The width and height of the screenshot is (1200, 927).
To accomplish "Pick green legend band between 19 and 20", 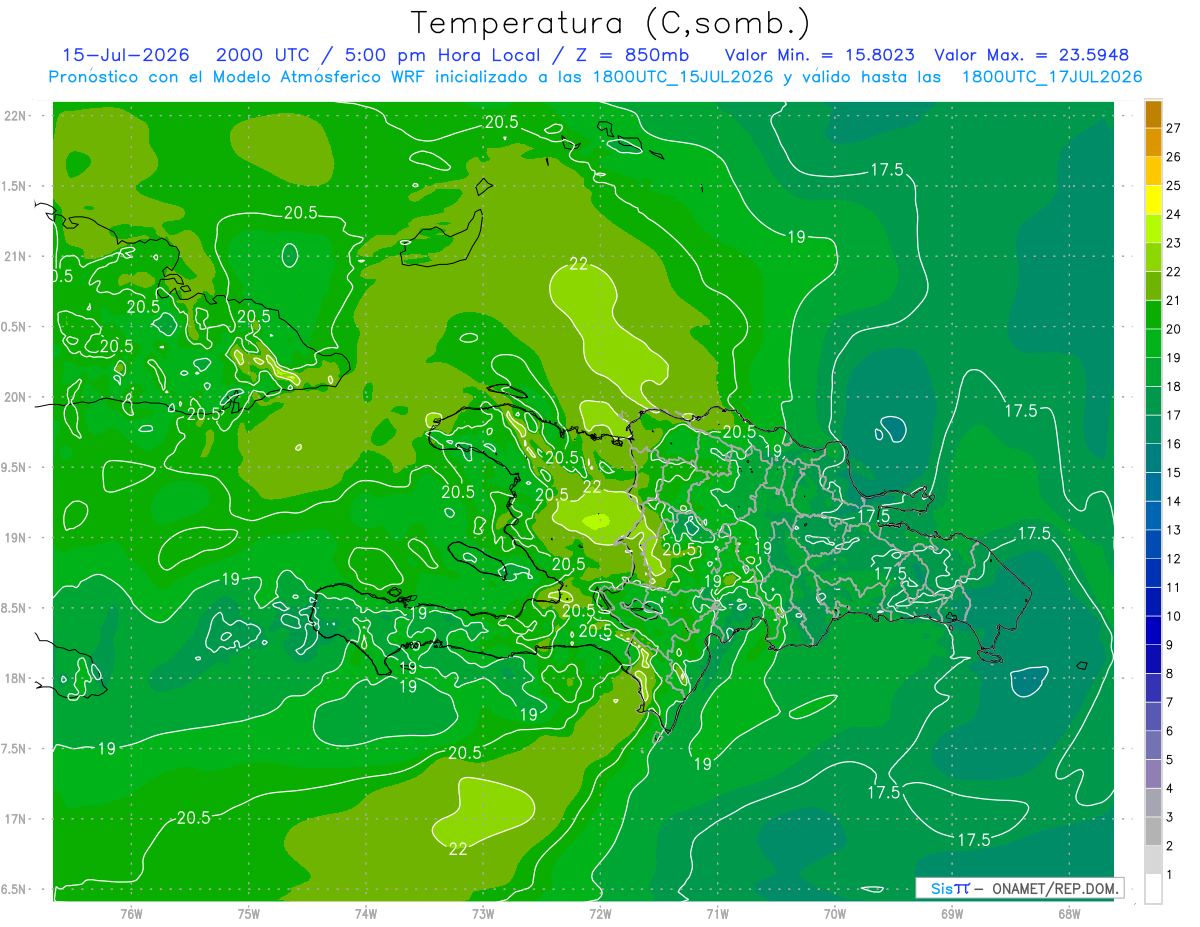I will coord(1153,343).
